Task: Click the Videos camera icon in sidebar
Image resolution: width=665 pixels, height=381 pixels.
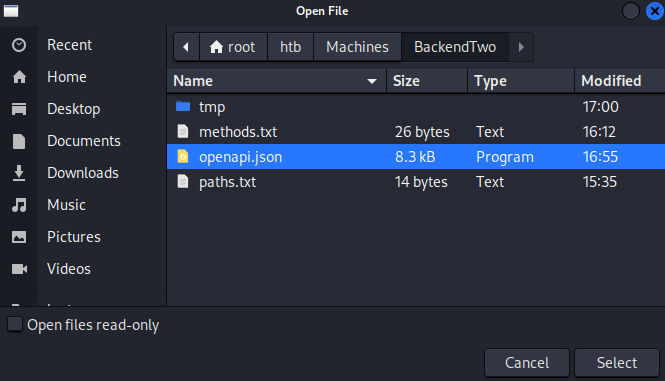Action: point(19,269)
